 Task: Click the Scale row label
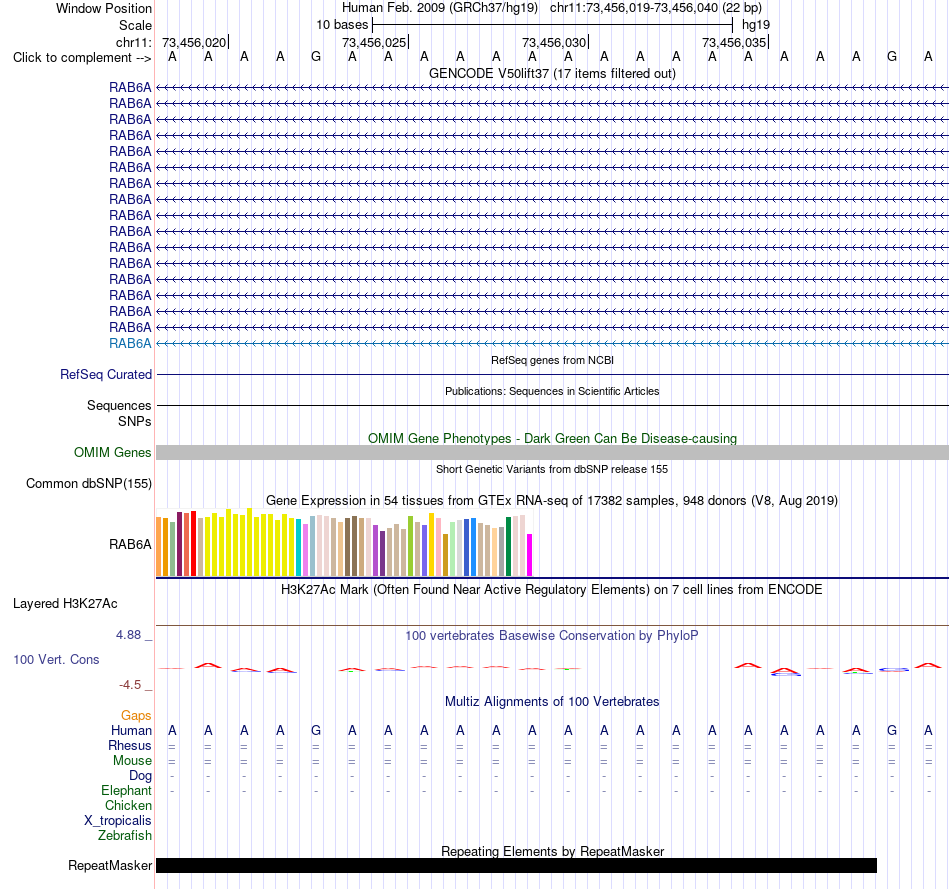click(x=135, y=25)
